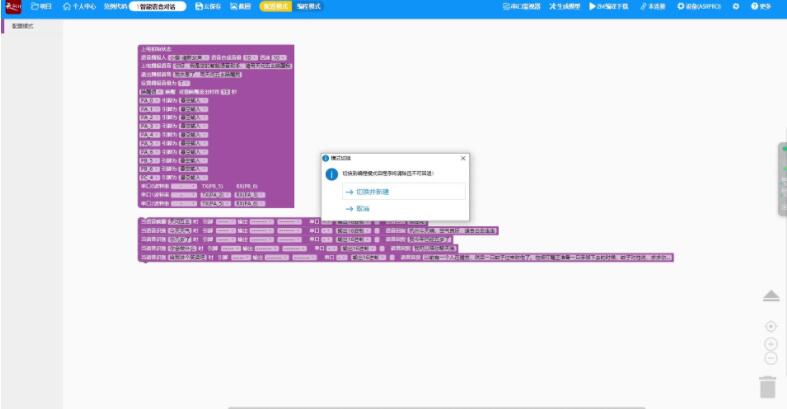Tick the checkbox in the third command row
The height and width of the screenshot is (409, 787).
(377, 240)
